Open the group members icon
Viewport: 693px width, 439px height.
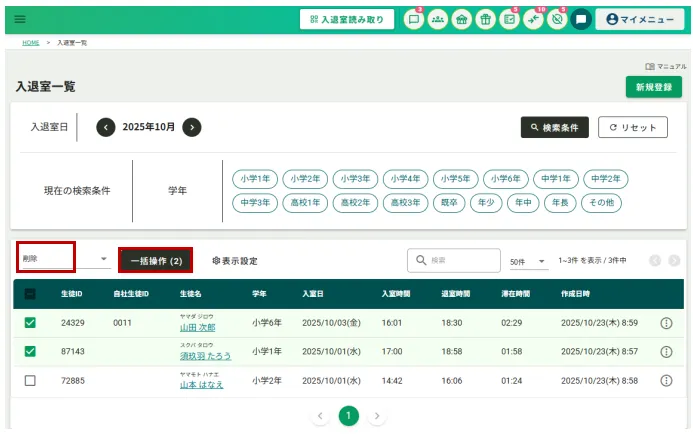pos(437,19)
